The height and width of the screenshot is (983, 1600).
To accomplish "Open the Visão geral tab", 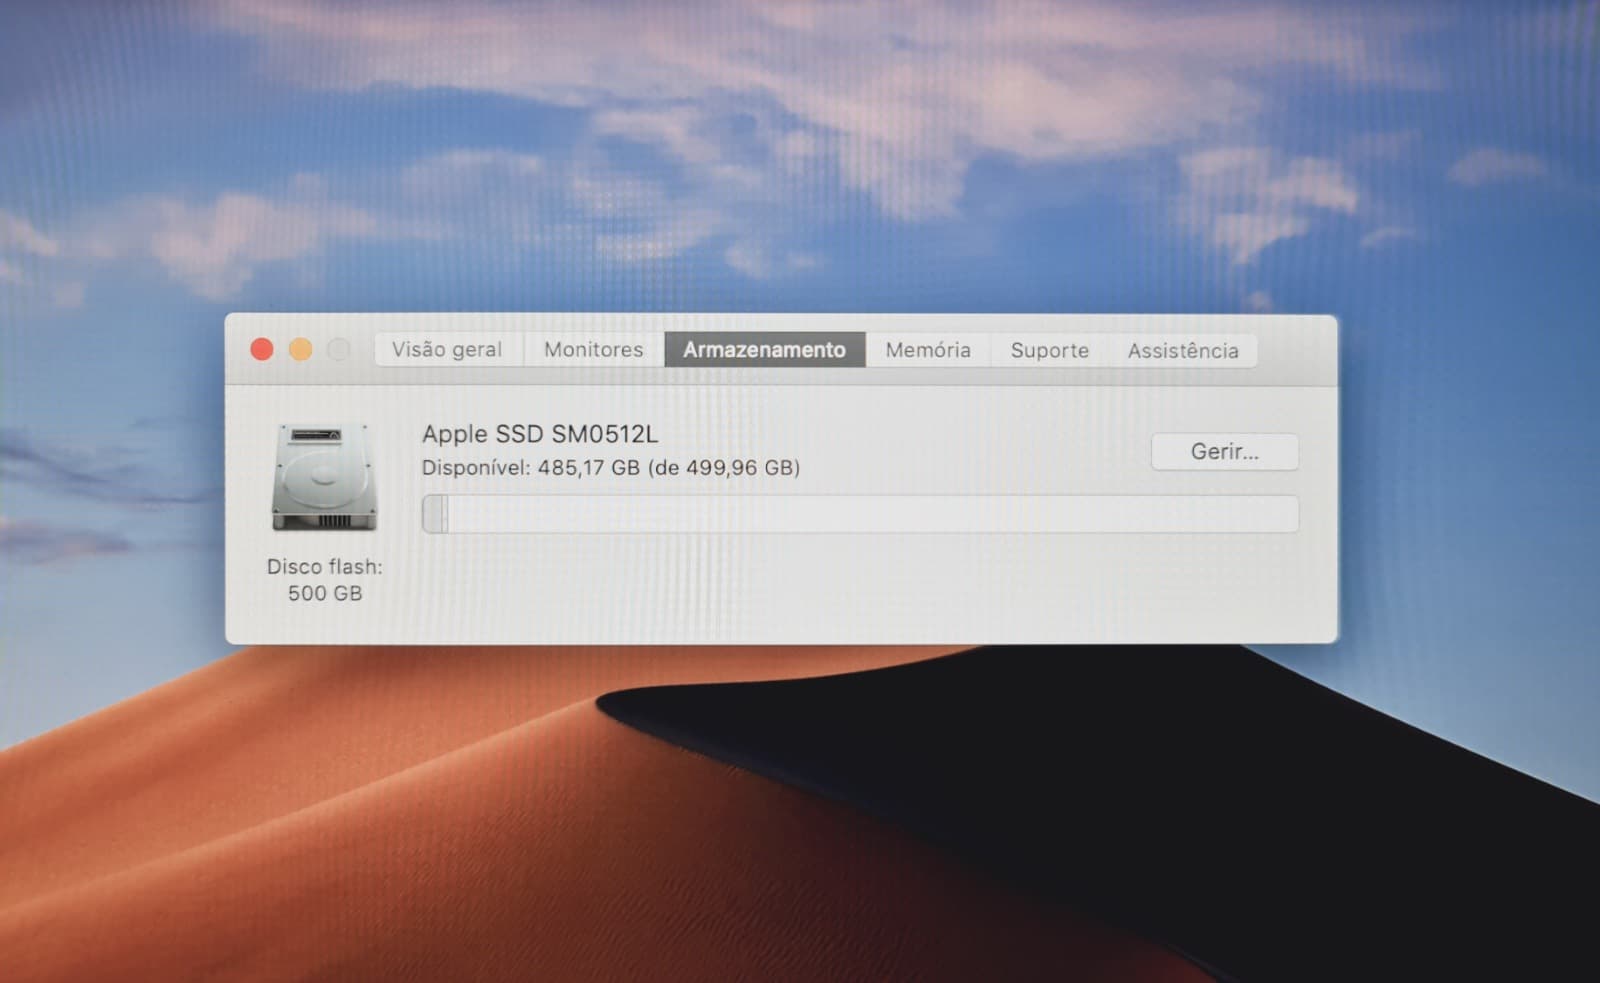I will point(448,349).
